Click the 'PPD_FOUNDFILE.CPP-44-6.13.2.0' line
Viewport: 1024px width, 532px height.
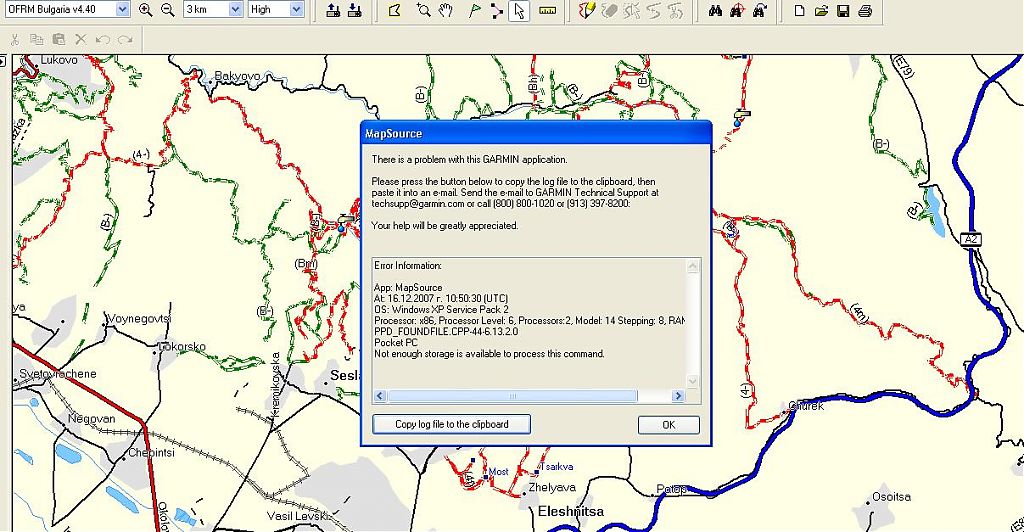click(x=446, y=332)
